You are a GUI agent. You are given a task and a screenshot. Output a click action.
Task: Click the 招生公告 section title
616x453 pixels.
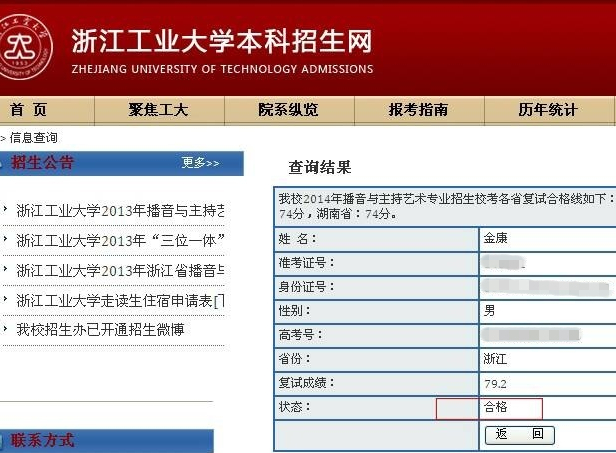click(42, 163)
